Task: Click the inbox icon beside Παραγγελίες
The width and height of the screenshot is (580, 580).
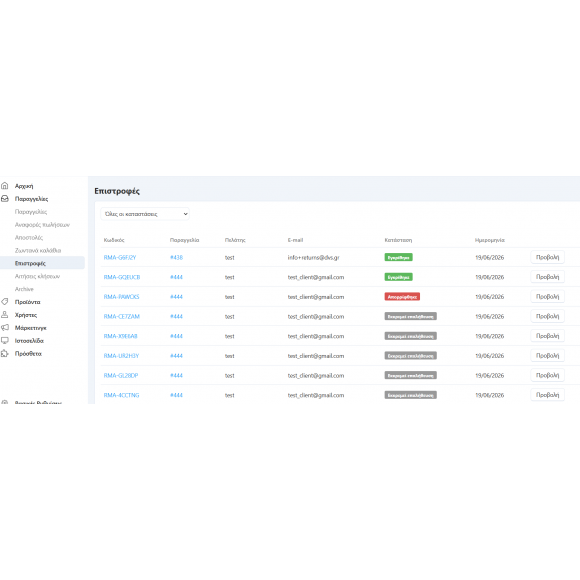Action: point(5,199)
